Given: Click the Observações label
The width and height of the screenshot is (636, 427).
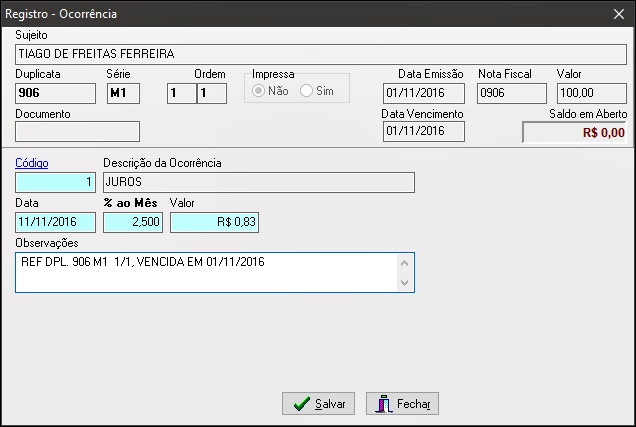Looking at the screenshot, I should tap(47, 243).
